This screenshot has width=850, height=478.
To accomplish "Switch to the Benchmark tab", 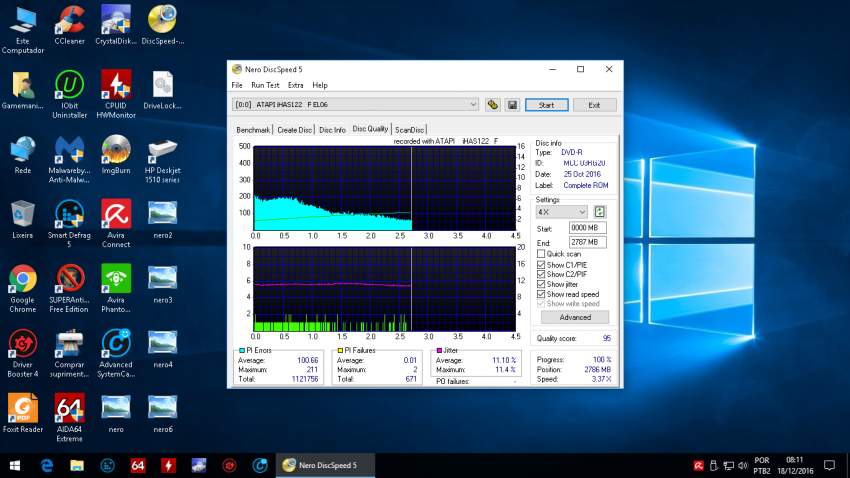I will [253, 130].
